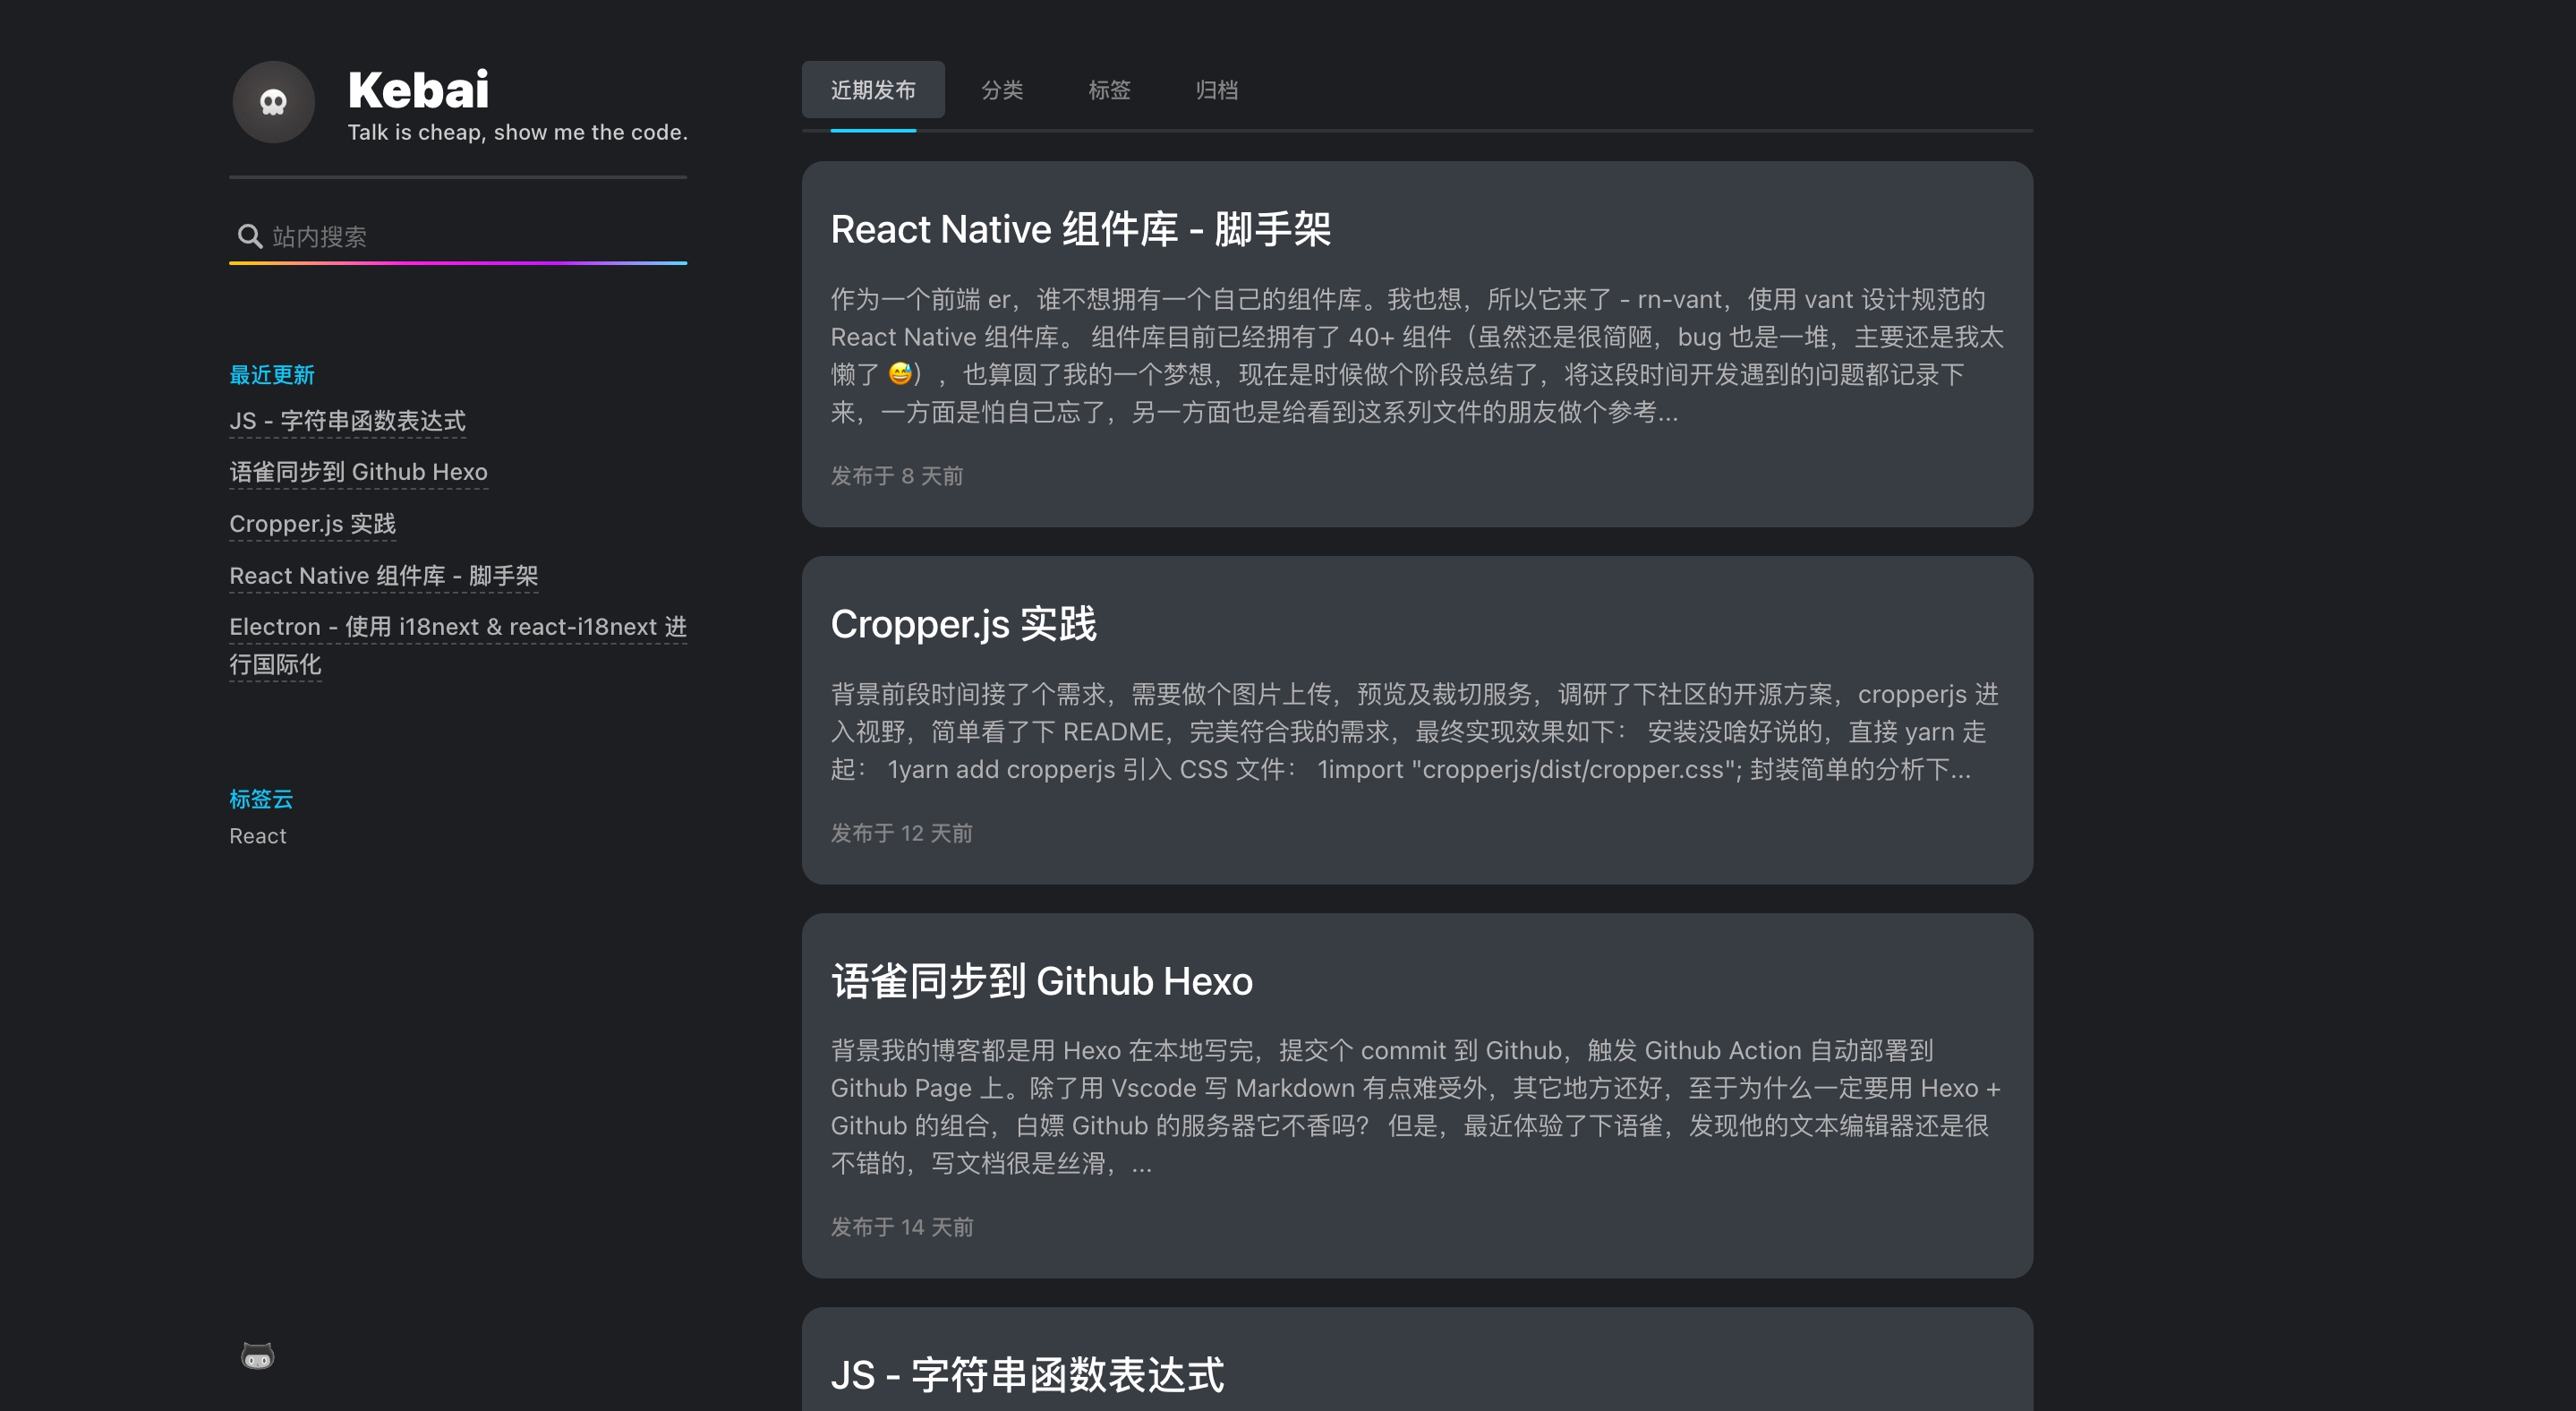Viewport: 2576px width, 1411px height.
Task: Open post title 语雀同步到 Github Hexo
Action: coord(1041,981)
